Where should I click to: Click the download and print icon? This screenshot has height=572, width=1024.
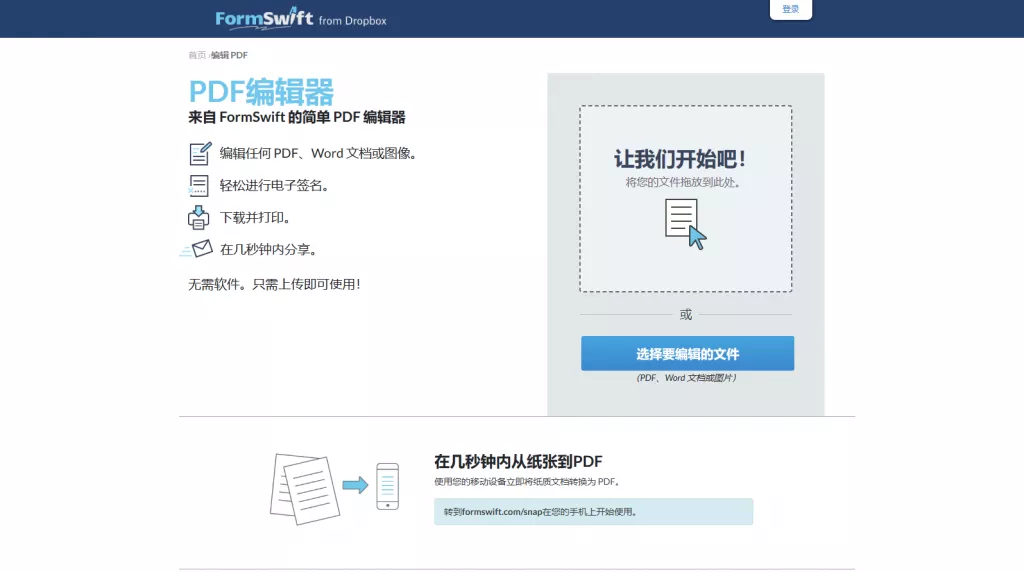point(199,217)
